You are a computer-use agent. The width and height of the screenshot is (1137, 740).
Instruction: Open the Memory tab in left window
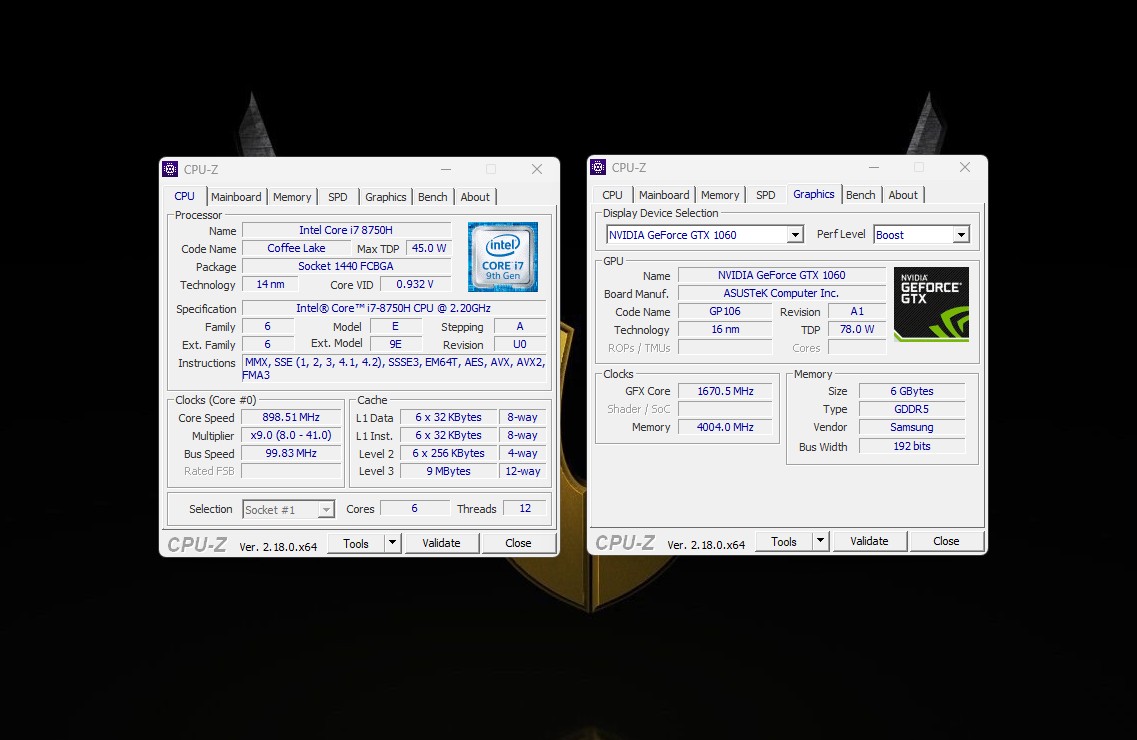292,197
